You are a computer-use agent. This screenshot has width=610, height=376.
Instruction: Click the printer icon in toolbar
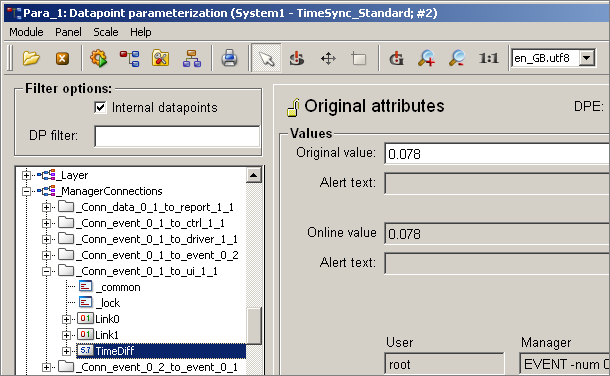pyautogui.click(x=230, y=58)
